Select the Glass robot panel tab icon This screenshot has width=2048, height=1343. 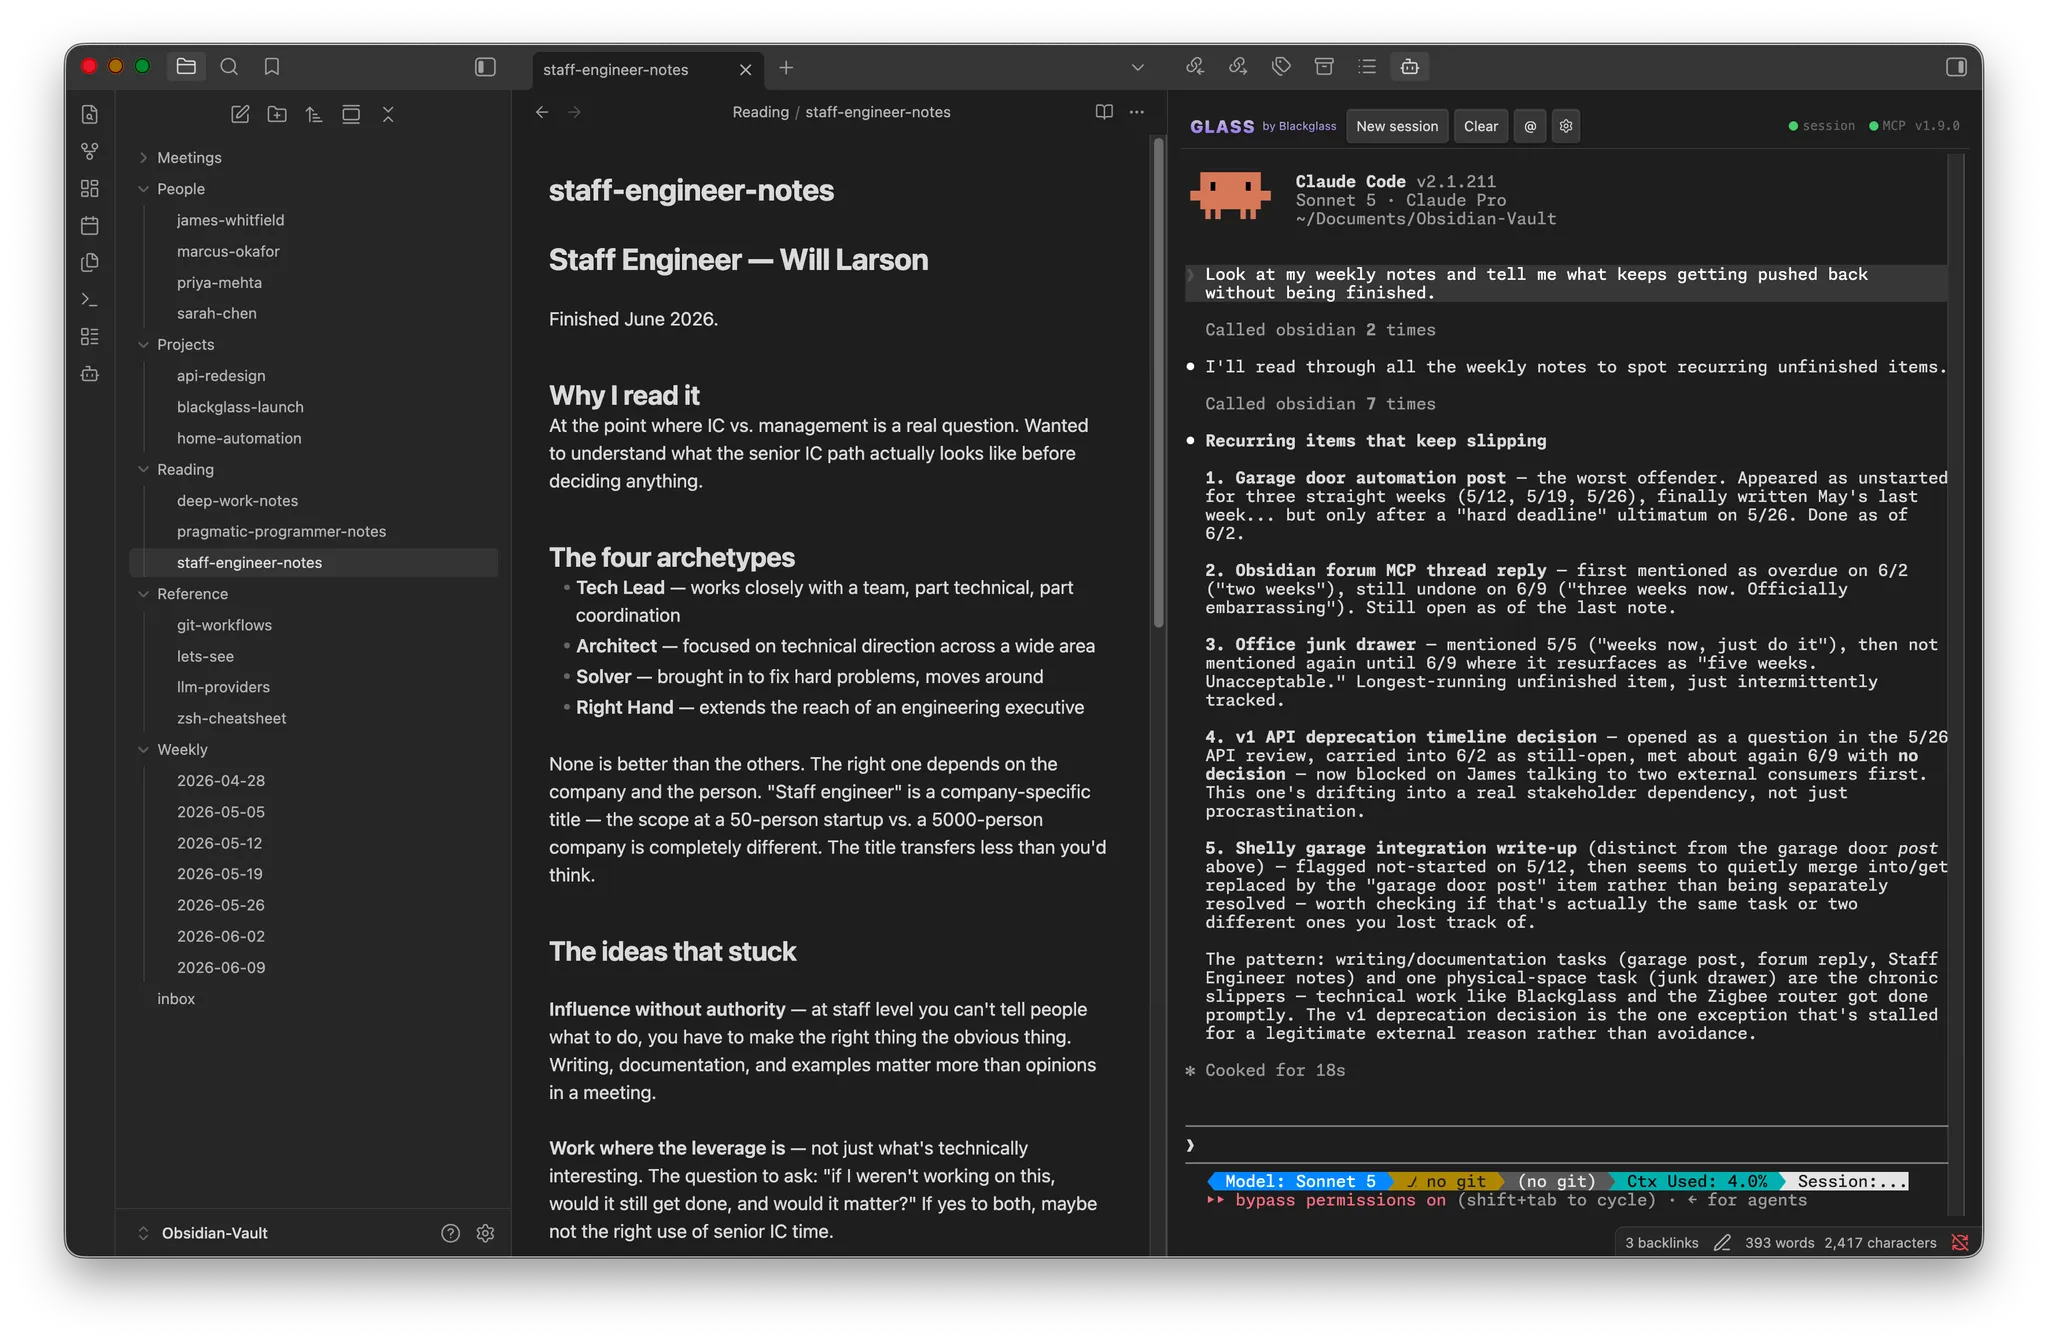(x=1410, y=67)
